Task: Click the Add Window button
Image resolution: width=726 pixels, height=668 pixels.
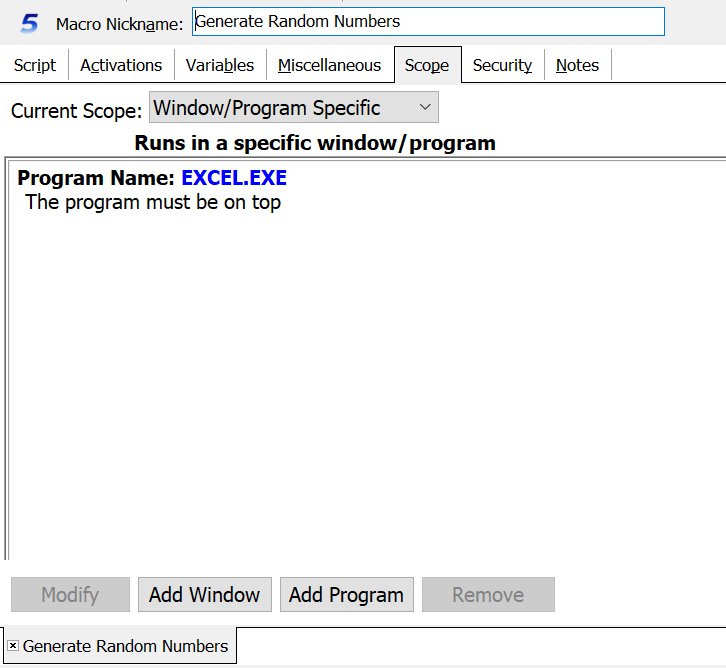Action: tap(204, 595)
